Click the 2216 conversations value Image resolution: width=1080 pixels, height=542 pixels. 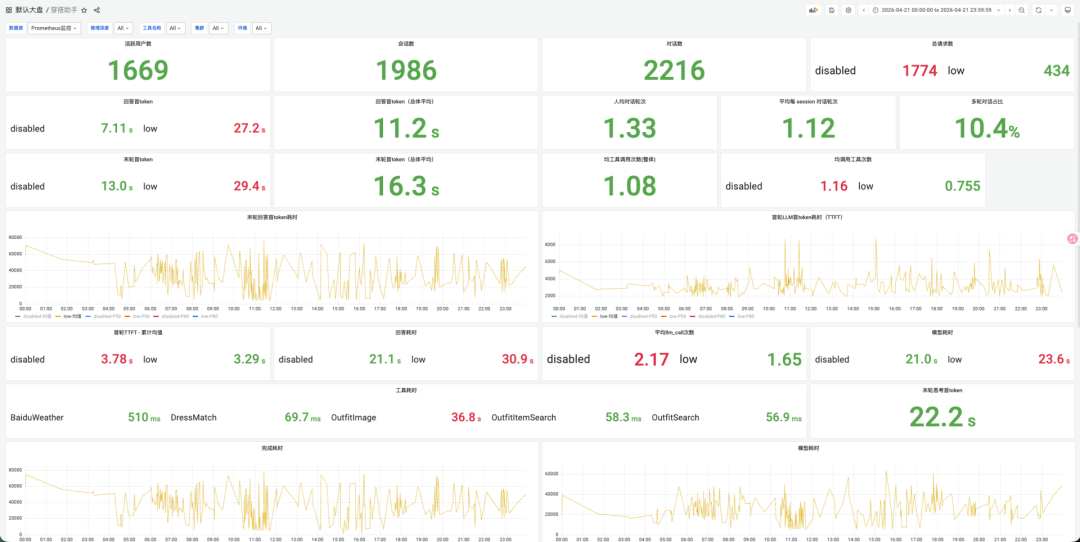coord(674,70)
